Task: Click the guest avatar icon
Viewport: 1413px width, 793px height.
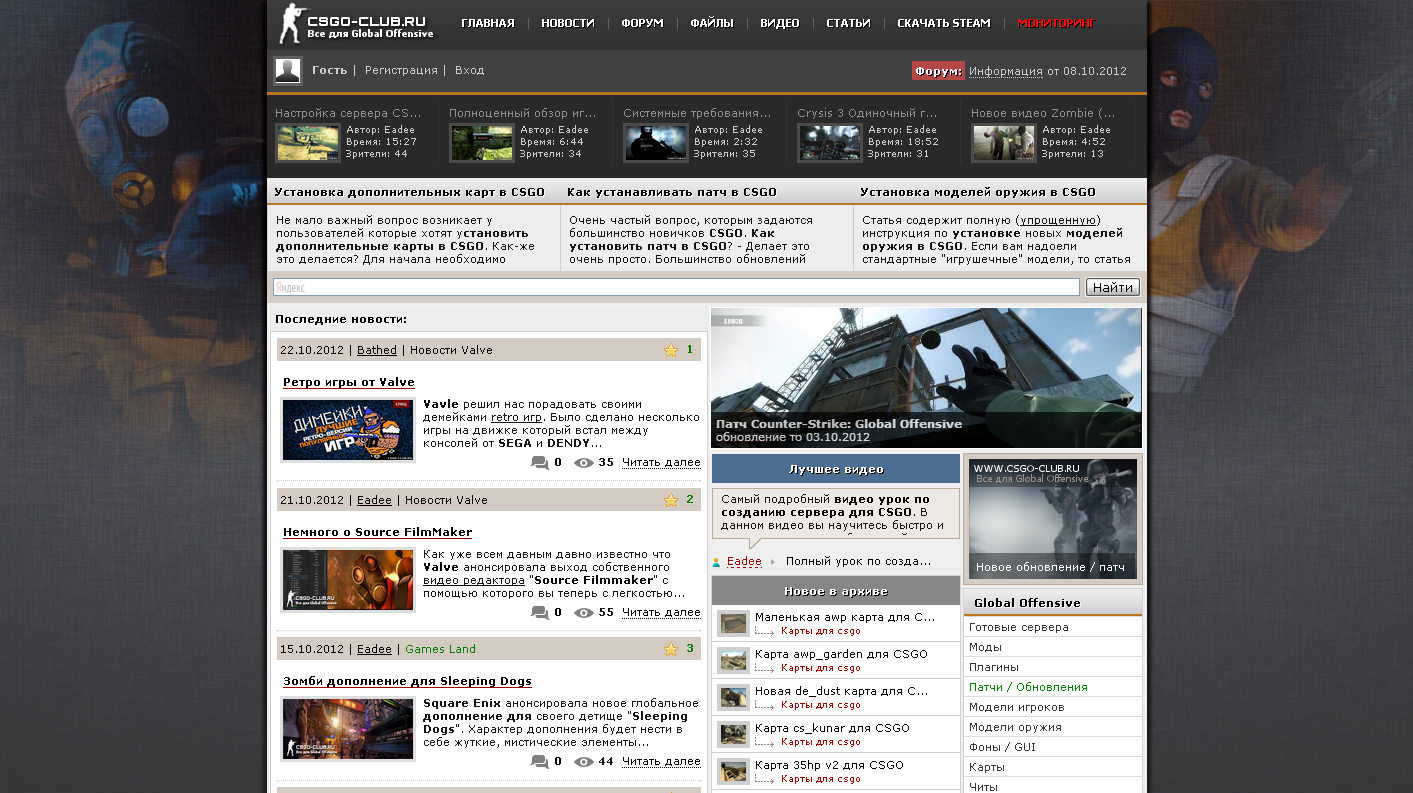Action: [x=288, y=71]
